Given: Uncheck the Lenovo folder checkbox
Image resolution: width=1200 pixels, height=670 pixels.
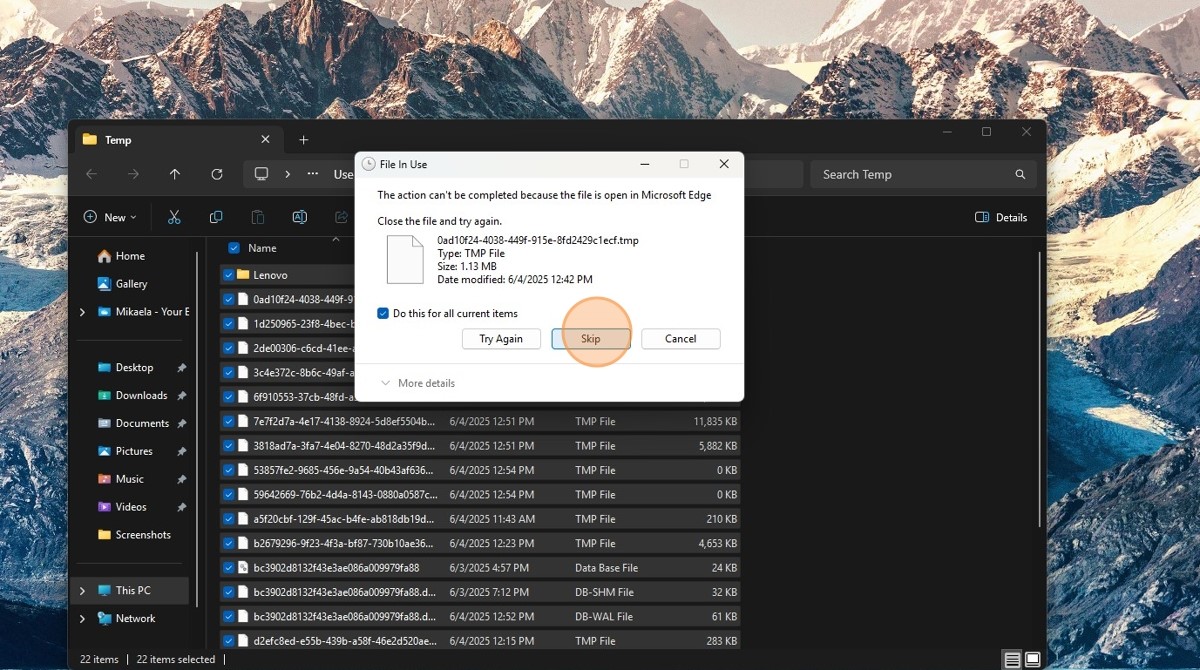Looking at the screenshot, I should pyautogui.click(x=229, y=275).
